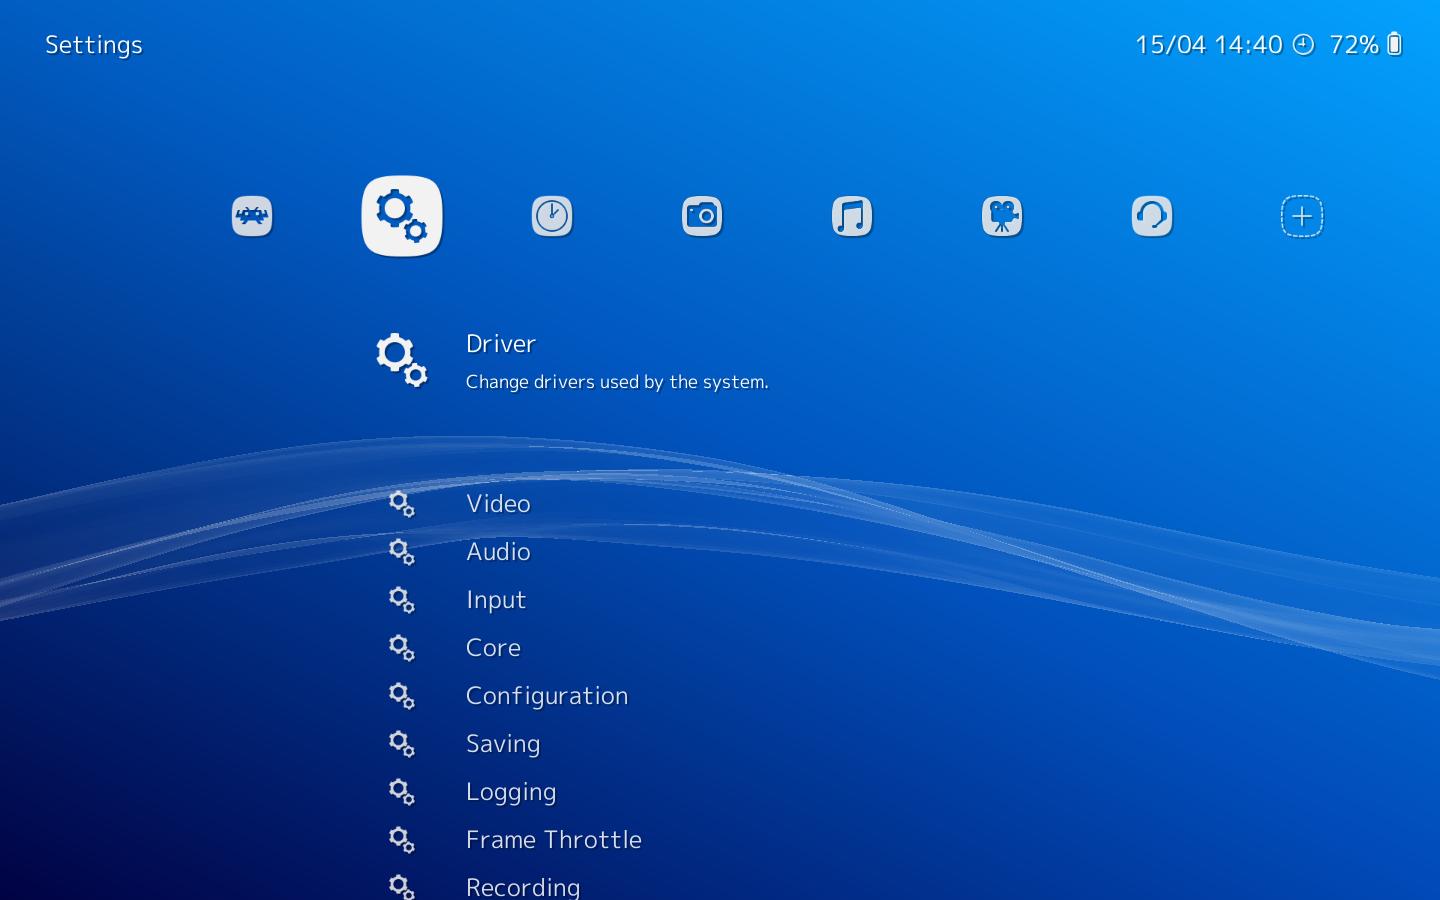Open the Images camera icon
Viewport: 1440px width, 900px height.
(x=701, y=216)
